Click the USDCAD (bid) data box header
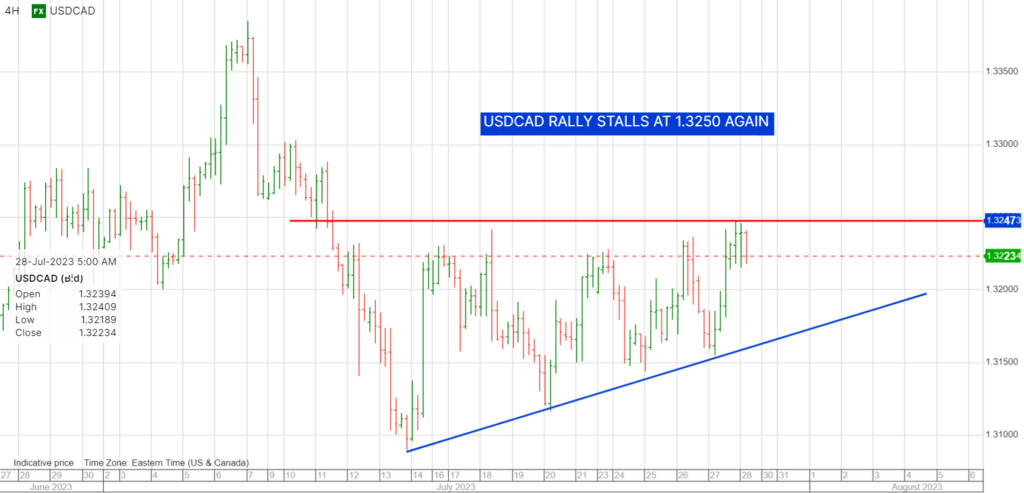This screenshot has height=493, width=1024. 50,279
